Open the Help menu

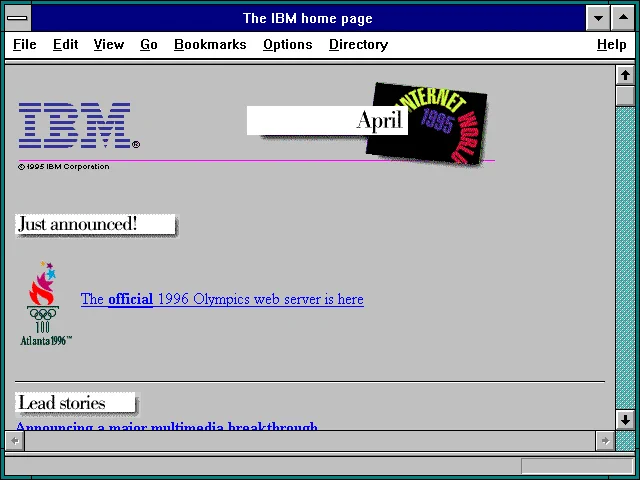tap(611, 44)
